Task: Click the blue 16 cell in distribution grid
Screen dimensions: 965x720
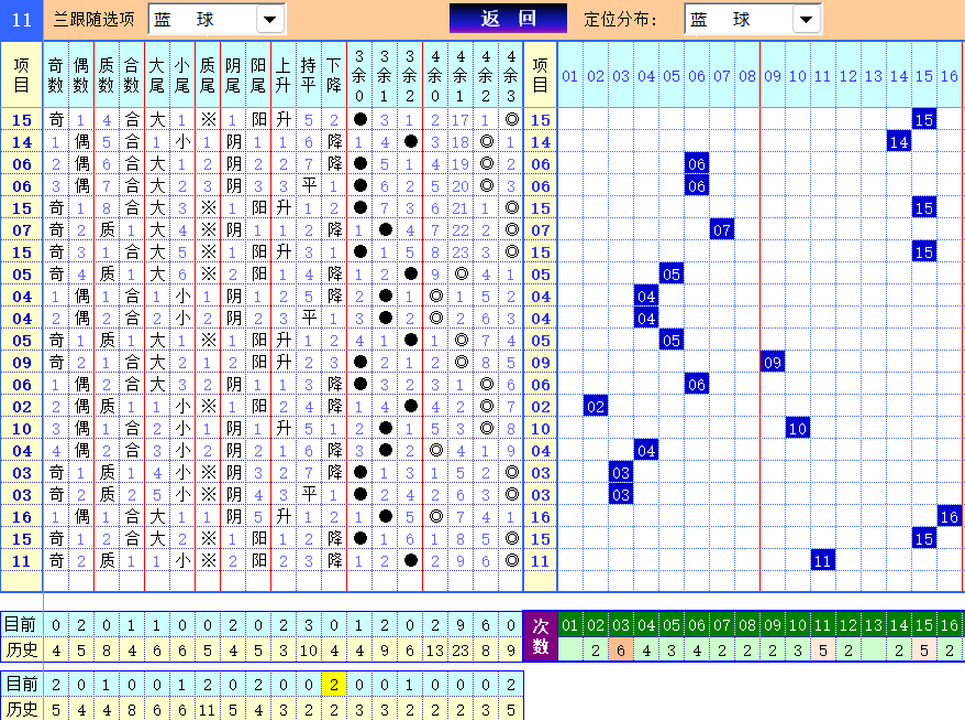Action: tap(950, 517)
